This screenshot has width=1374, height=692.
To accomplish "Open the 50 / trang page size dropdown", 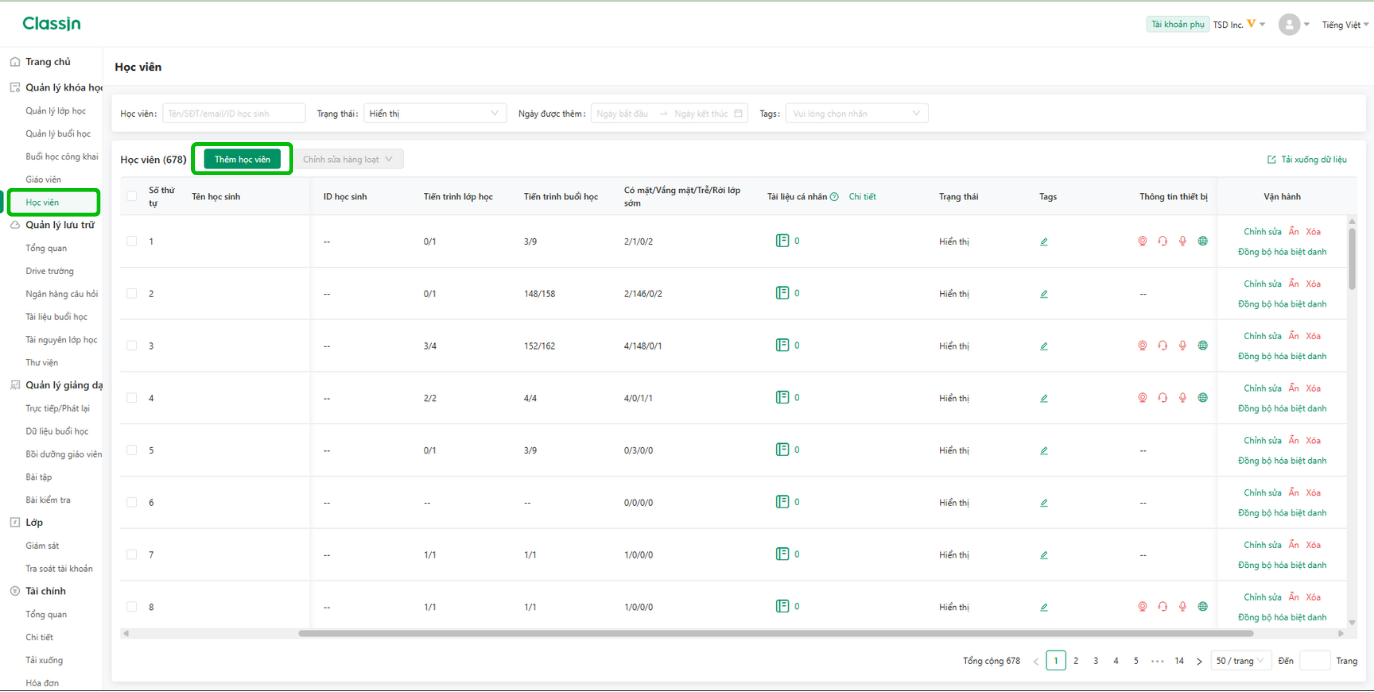I will (x=1241, y=661).
